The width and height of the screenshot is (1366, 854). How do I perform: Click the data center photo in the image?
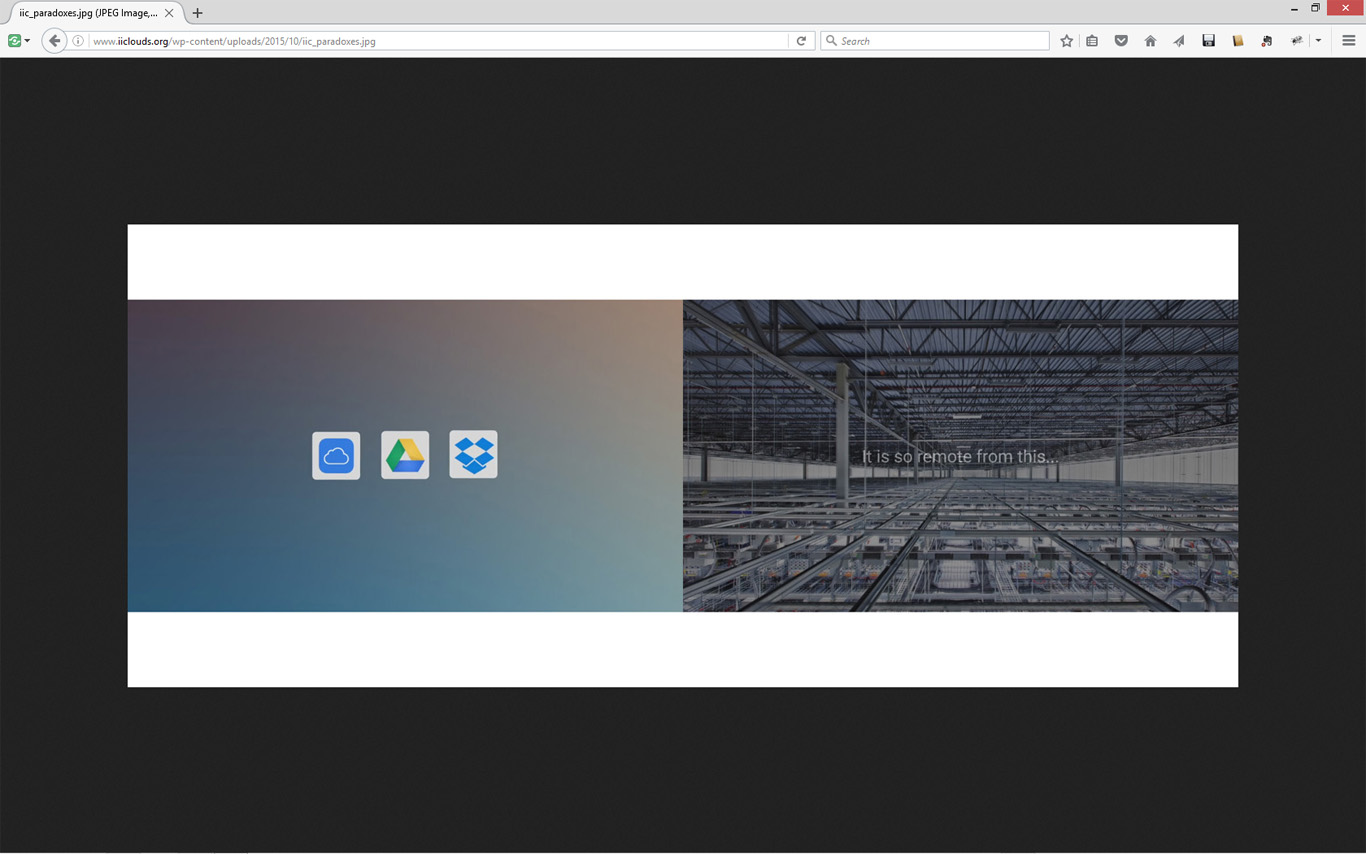pos(960,456)
